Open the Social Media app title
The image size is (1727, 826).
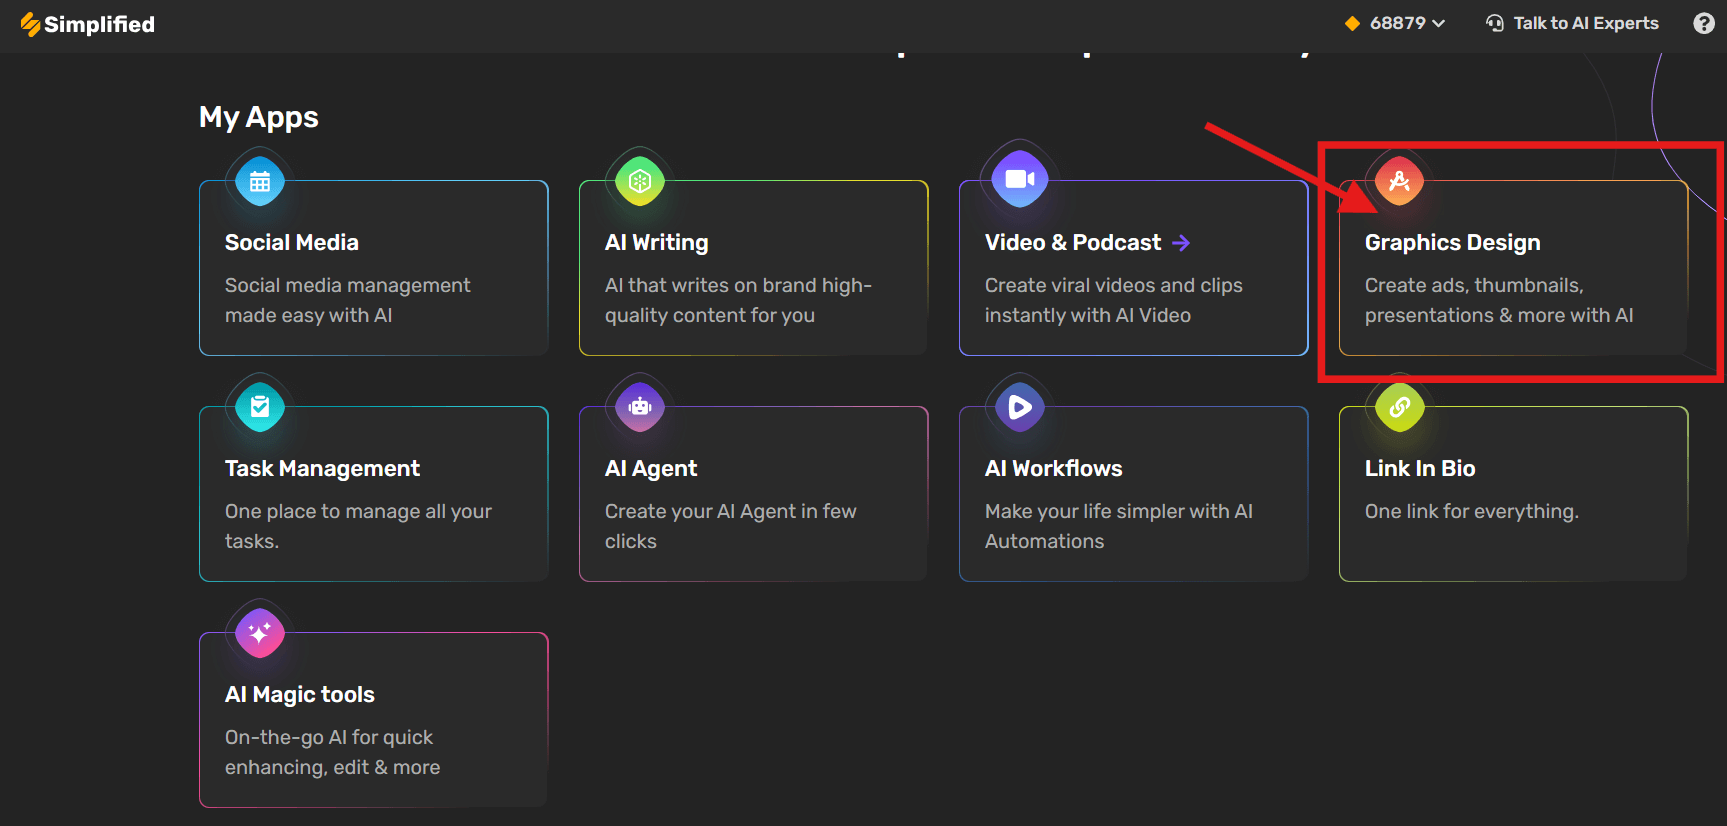click(x=292, y=243)
